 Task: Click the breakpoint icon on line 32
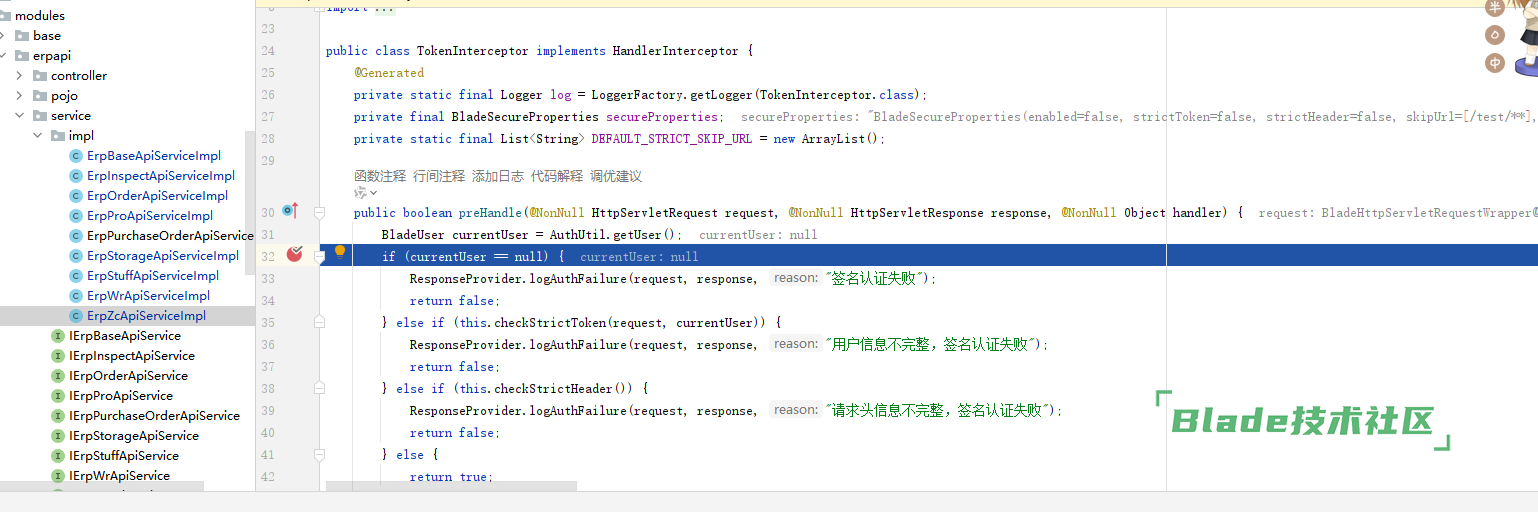(294, 254)
